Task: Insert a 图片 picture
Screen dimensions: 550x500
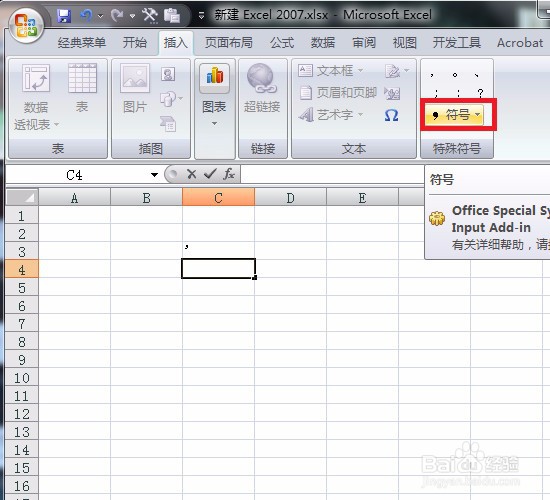Action: click(135, 88)
